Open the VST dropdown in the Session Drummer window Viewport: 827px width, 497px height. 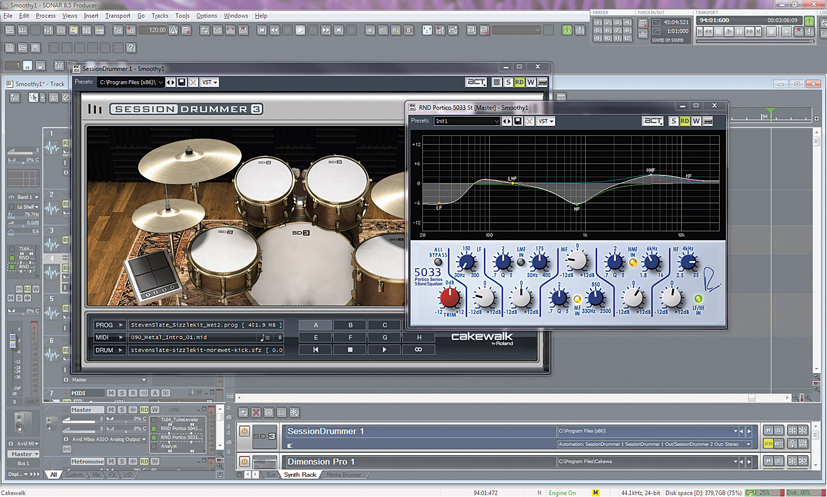pos(209,82)
